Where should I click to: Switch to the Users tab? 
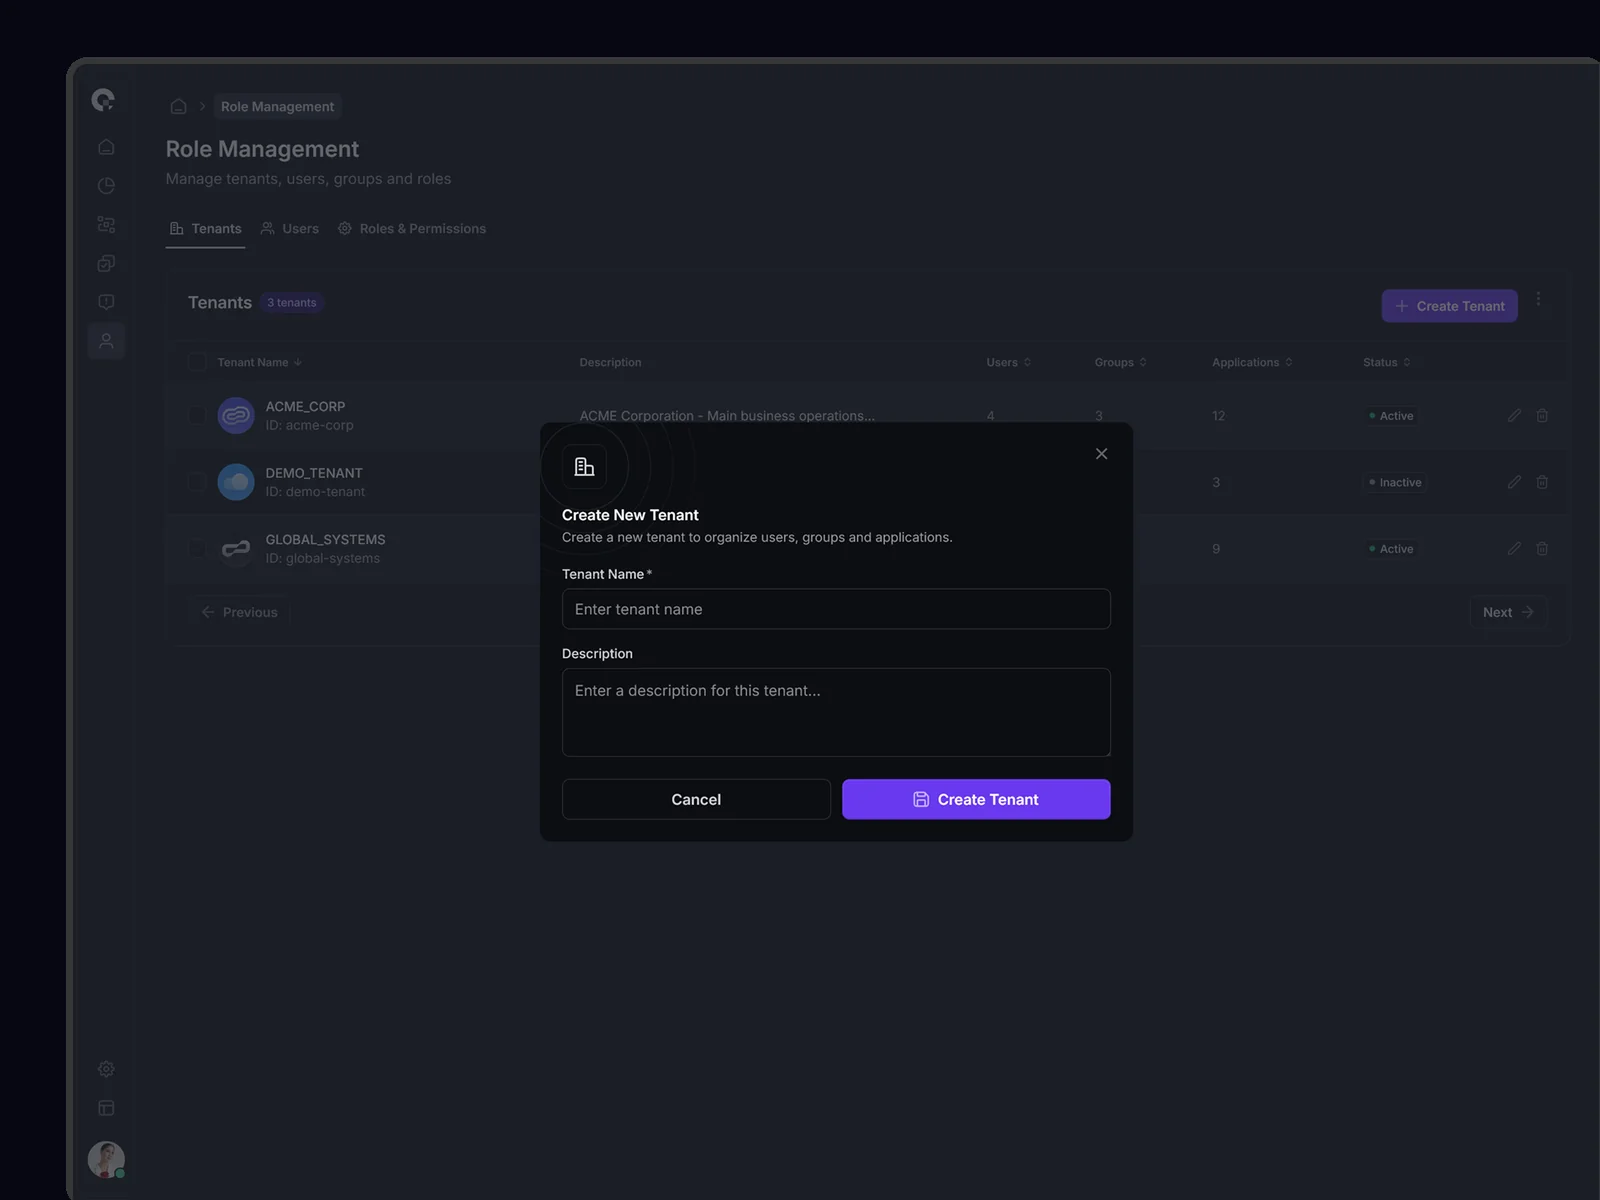click(290, 229)
